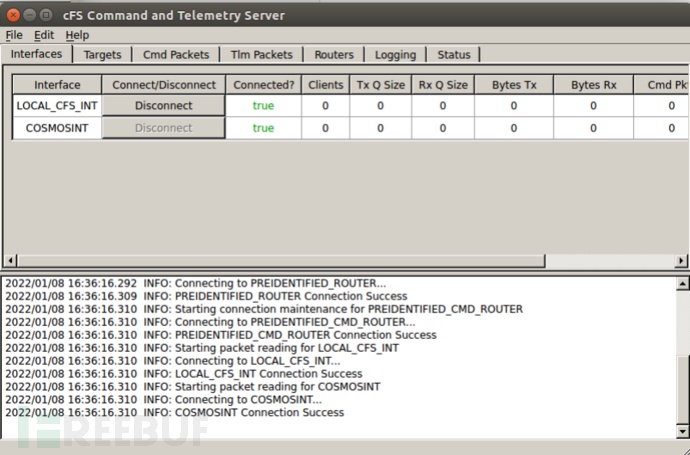
Task: Click the true status for LOCAL_CFS_INT
Action: click(263, 106)
